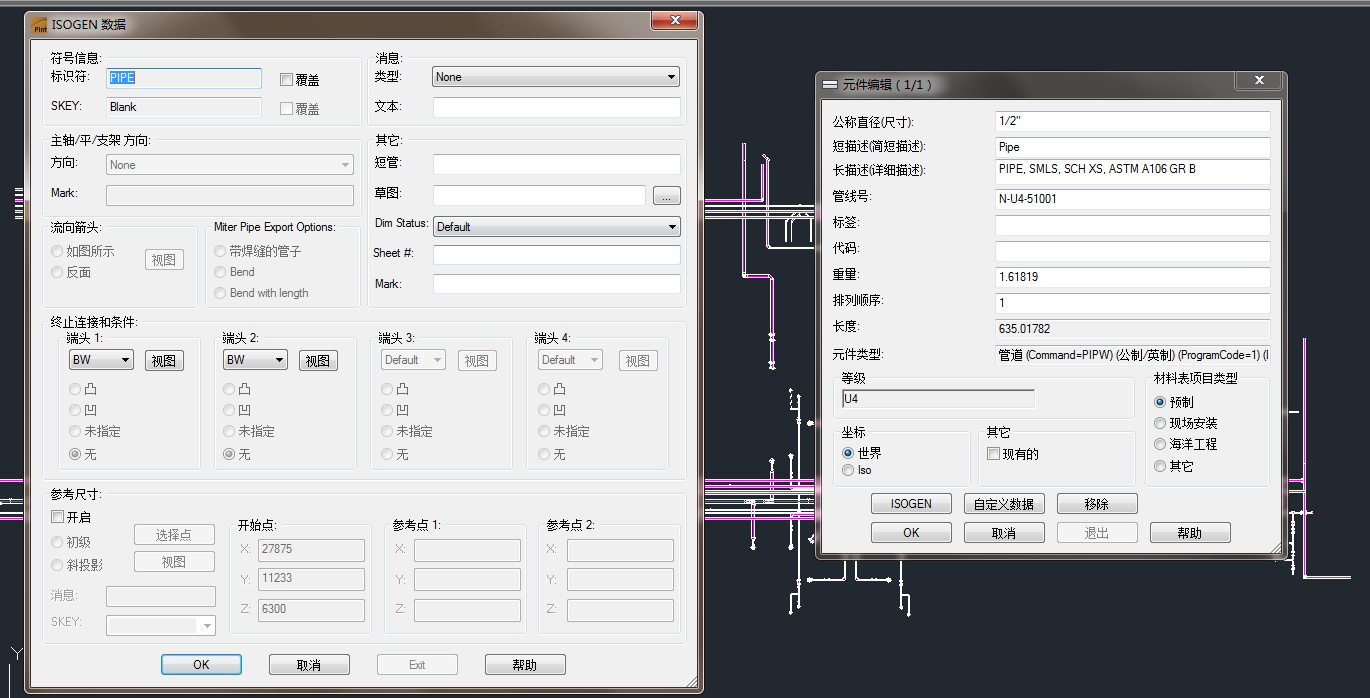Open 端头 1 BW dropdown
The height and width of the screenshot is (698, 1370).
pyautogui.click(x=101, y=360)
